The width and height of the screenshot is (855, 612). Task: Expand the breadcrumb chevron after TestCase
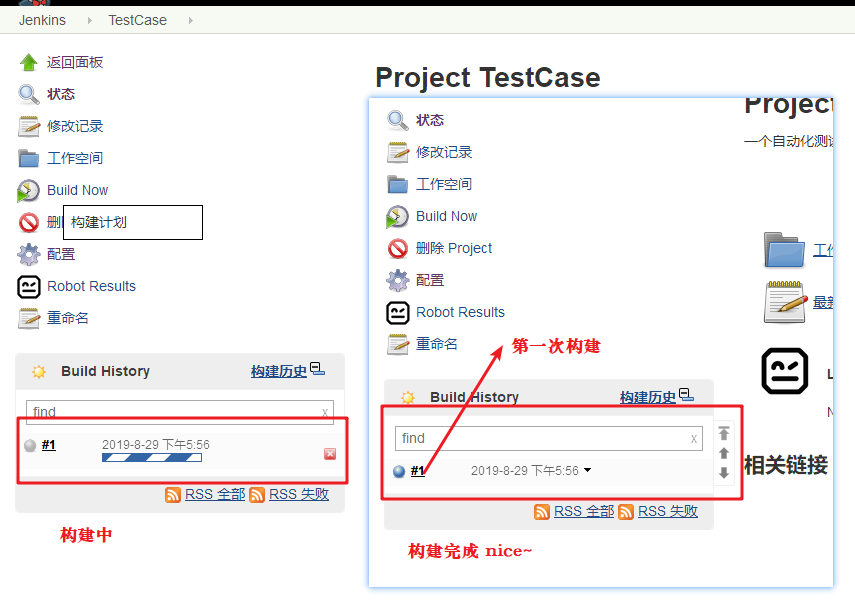(190, 19)
